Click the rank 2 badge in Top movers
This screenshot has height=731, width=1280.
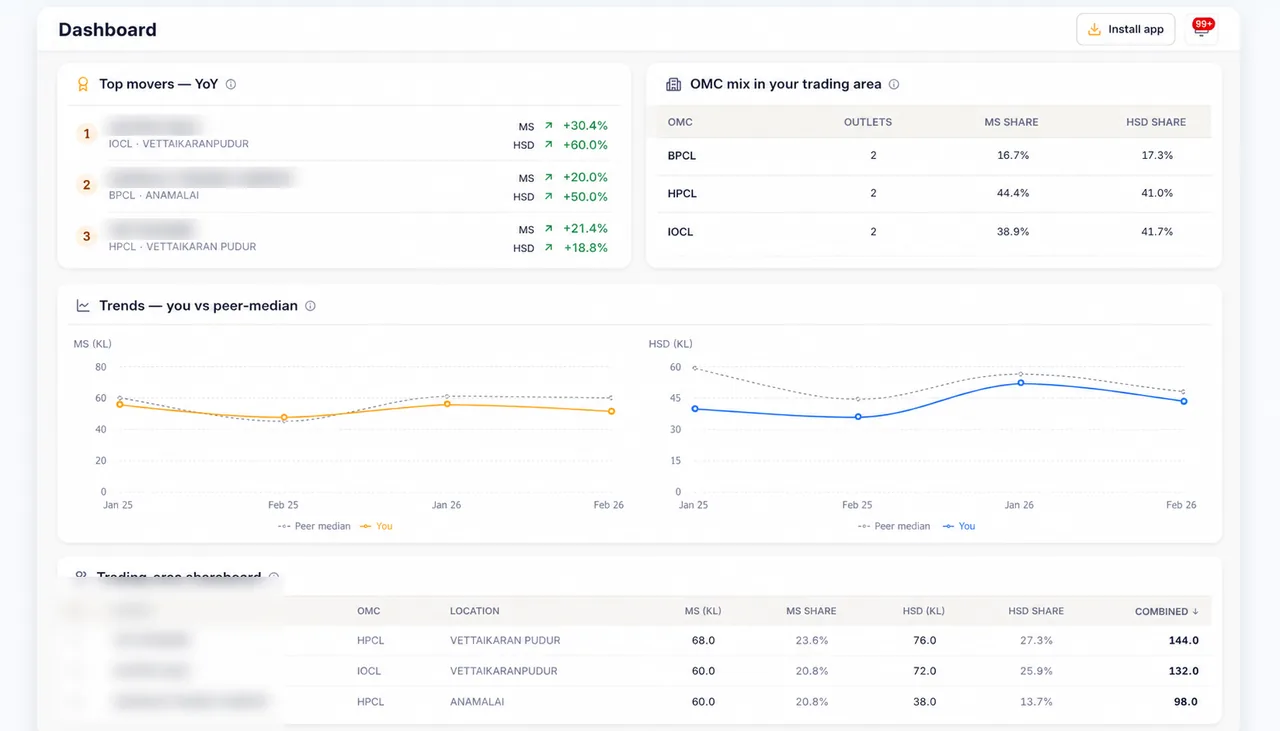click(87, 185)
